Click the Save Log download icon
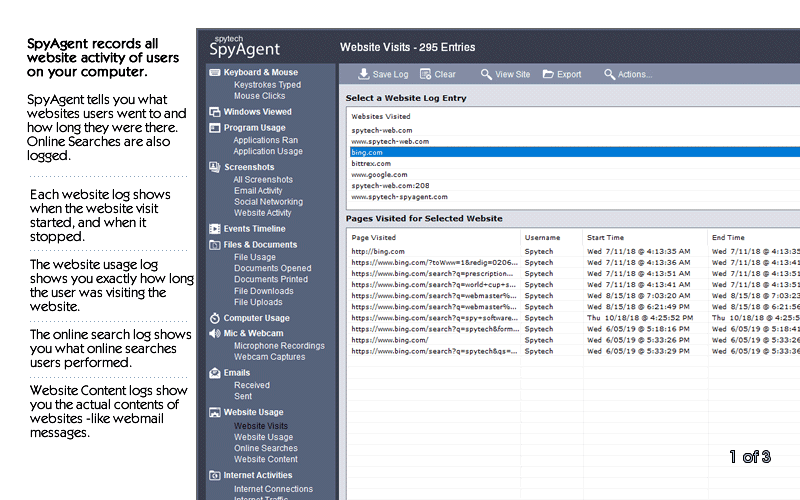Viewport: 800px width, 500px height. click(363, 74)
